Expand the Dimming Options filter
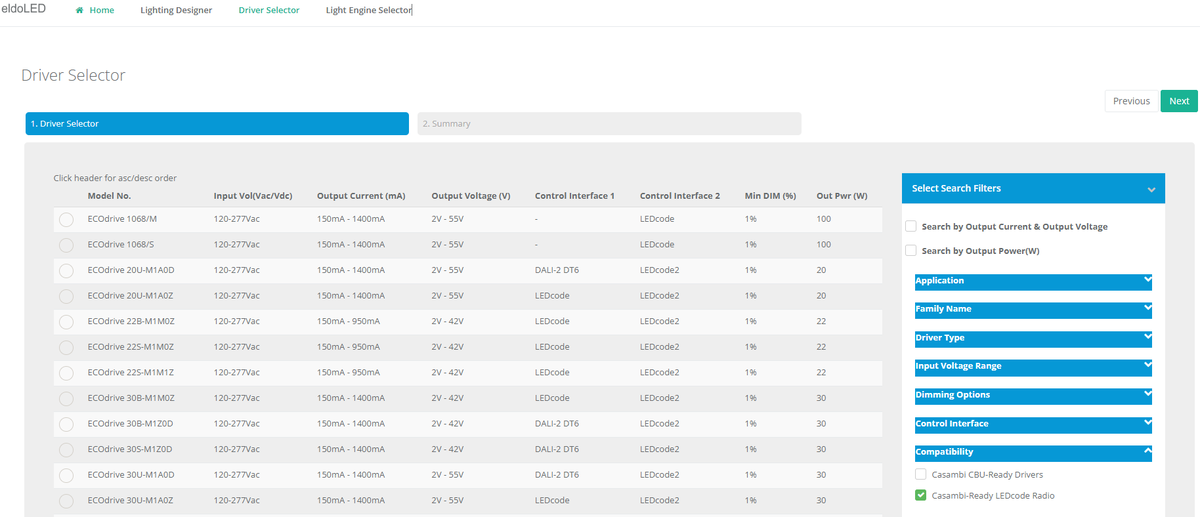Screen dimensions: 1200x517 tap(1033, 396)
